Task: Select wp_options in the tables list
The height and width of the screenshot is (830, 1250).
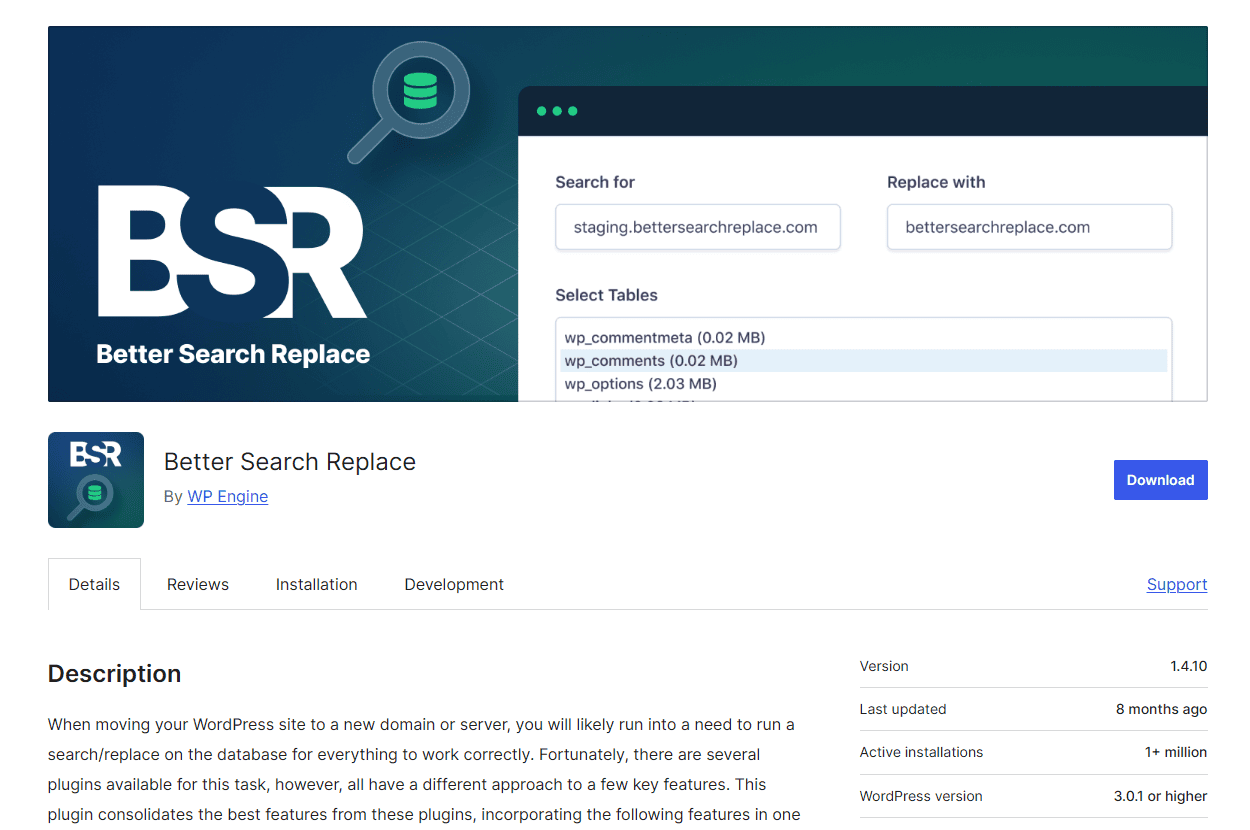Action: tap(640, 383)
